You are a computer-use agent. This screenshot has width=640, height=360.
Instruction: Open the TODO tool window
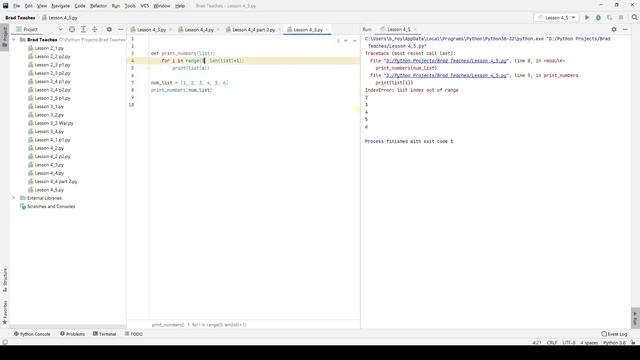point(134,334)
